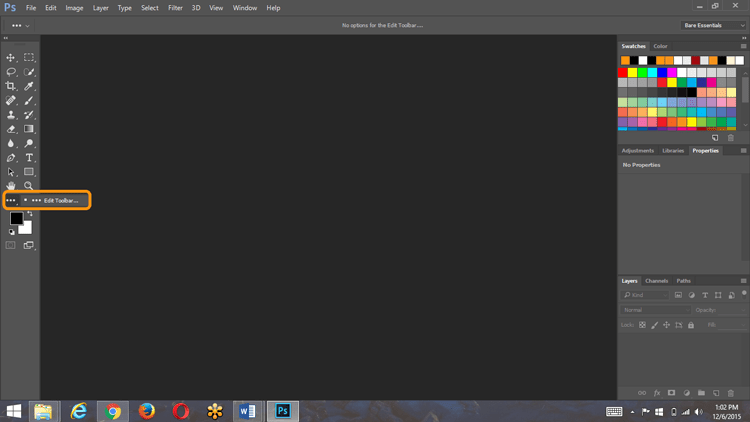The height and width of the screenshot is (422, 750).
Task: Create new swatch in Swatches panel
Action: tap(715, 138)
